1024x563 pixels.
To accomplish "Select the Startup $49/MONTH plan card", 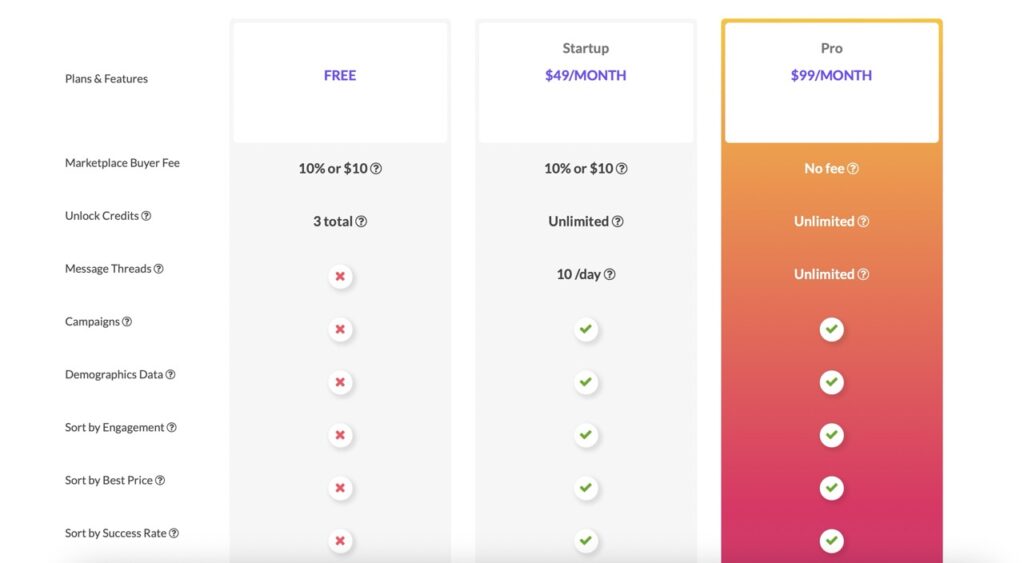I will 586,82.
